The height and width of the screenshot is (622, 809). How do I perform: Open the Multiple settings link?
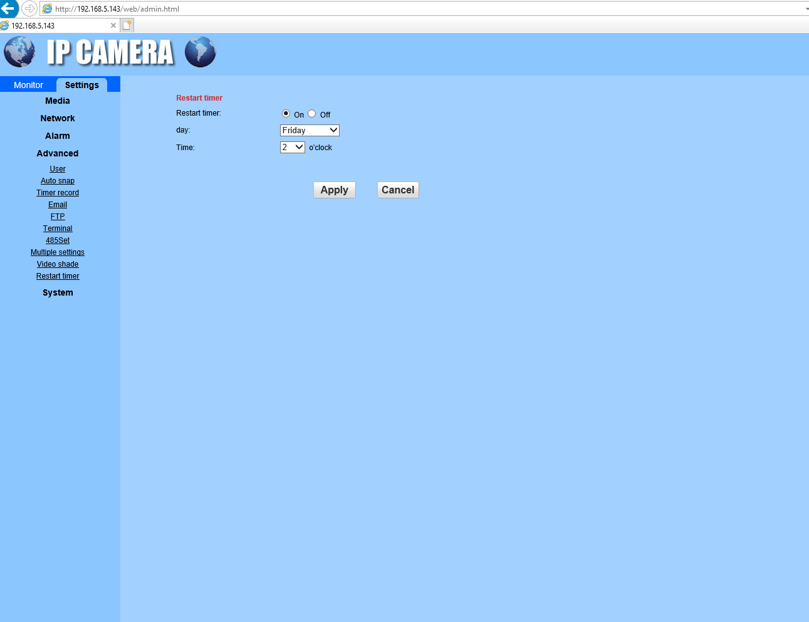pos(57,252)
